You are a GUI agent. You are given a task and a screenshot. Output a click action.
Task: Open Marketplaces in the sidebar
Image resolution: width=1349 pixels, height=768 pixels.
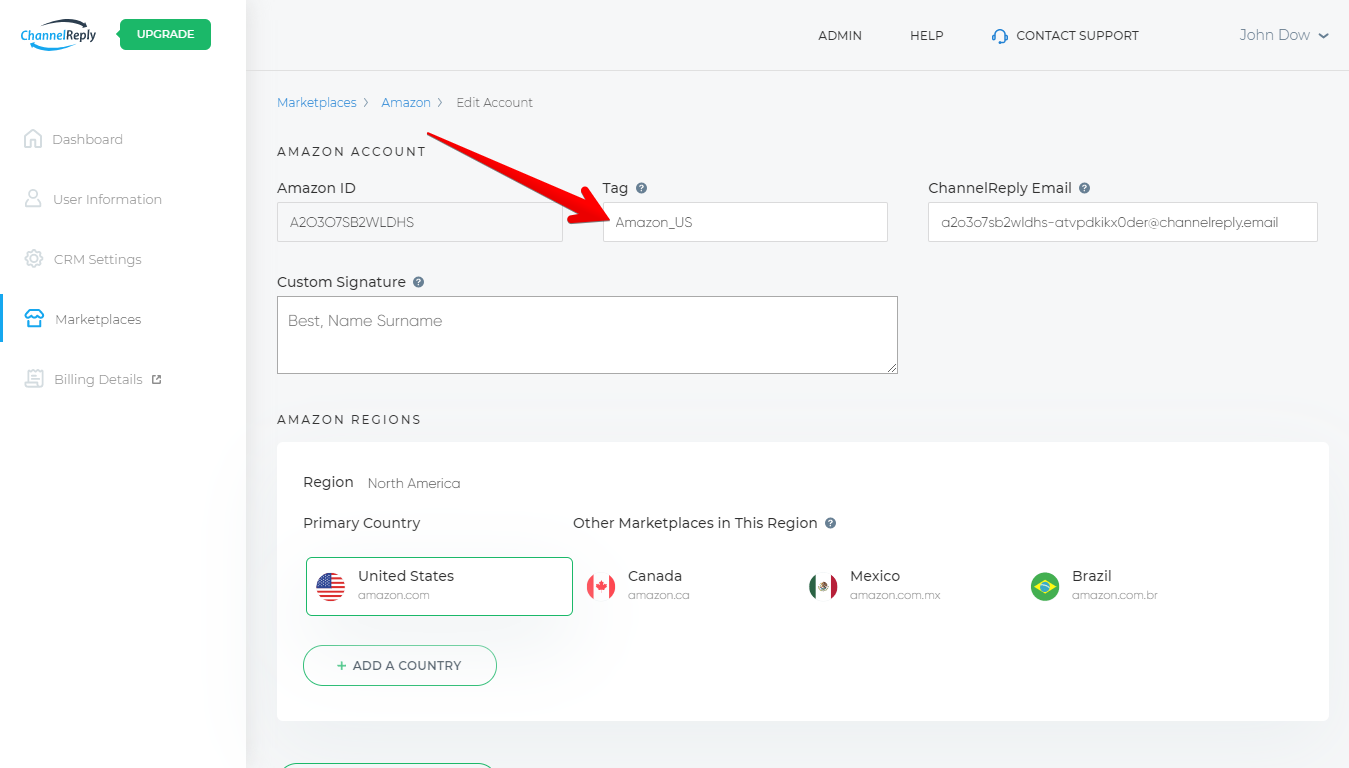click(98, 320)
